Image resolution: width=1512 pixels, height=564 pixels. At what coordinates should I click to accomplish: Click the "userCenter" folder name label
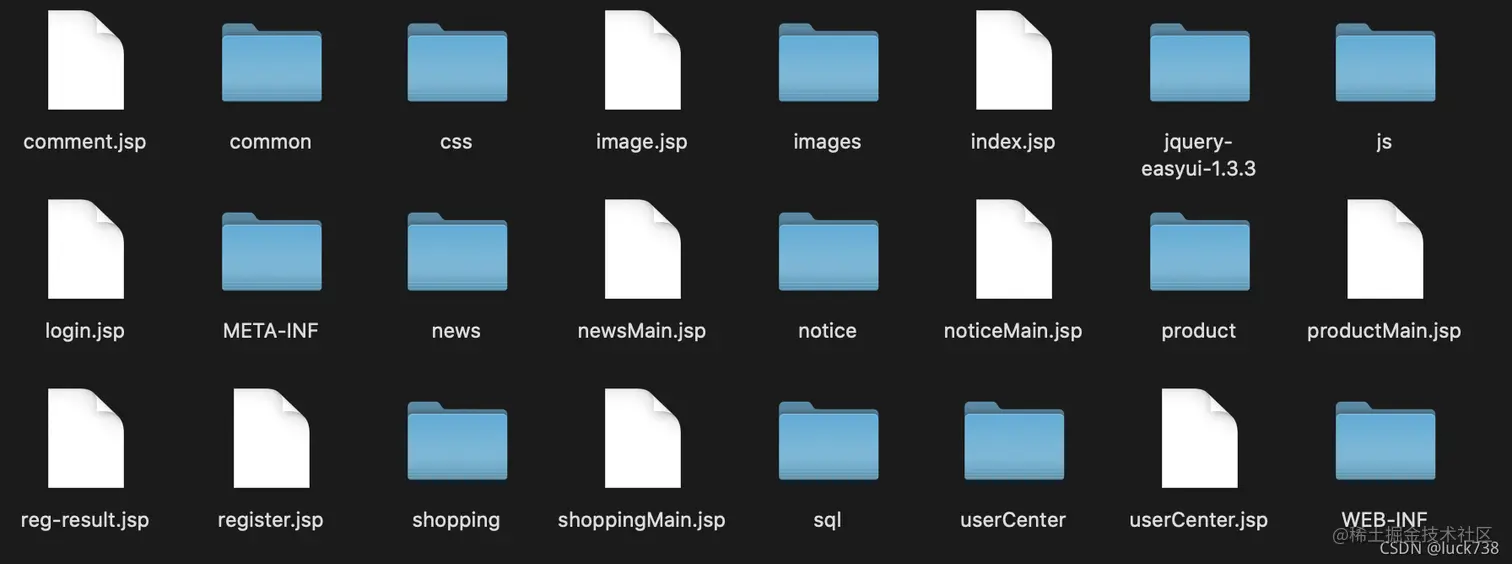pos(1013,520)
